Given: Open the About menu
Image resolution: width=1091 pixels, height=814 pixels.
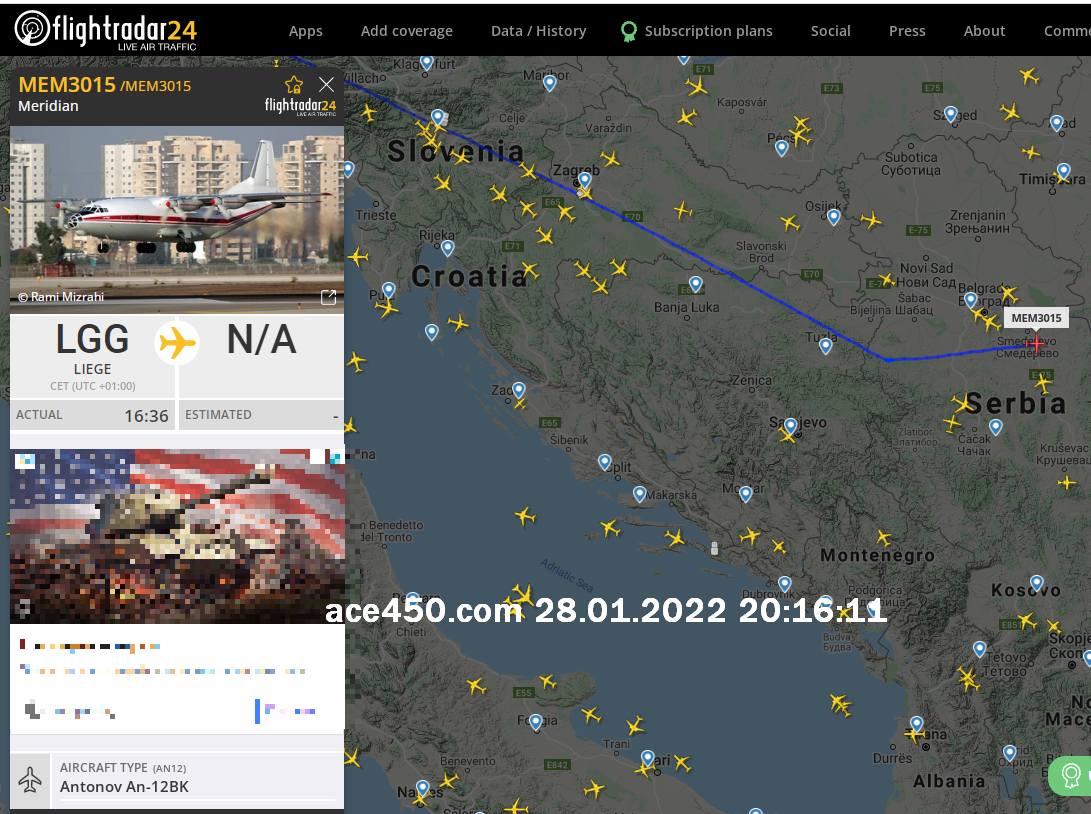Looking at the screenshot, I should (x=984, y=31).
